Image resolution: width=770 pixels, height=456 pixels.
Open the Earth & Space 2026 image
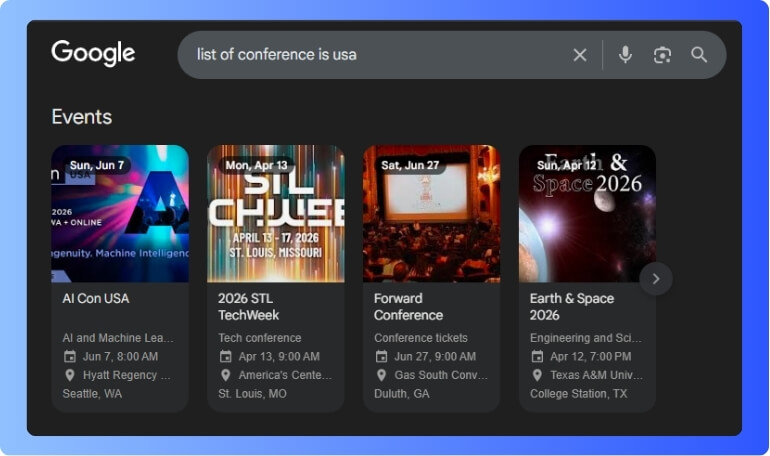point(587,214)
